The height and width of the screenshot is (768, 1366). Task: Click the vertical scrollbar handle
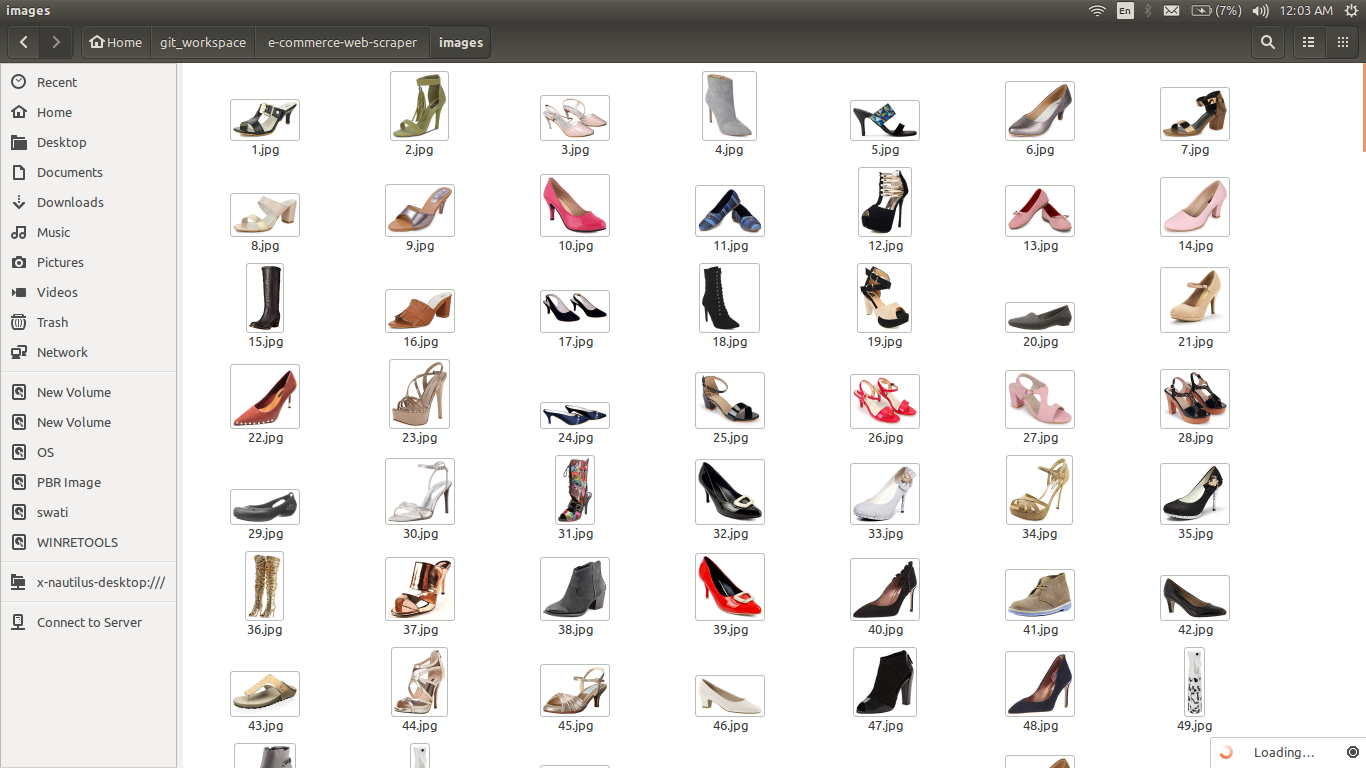pyautogui.click(x=1362, y=108)
